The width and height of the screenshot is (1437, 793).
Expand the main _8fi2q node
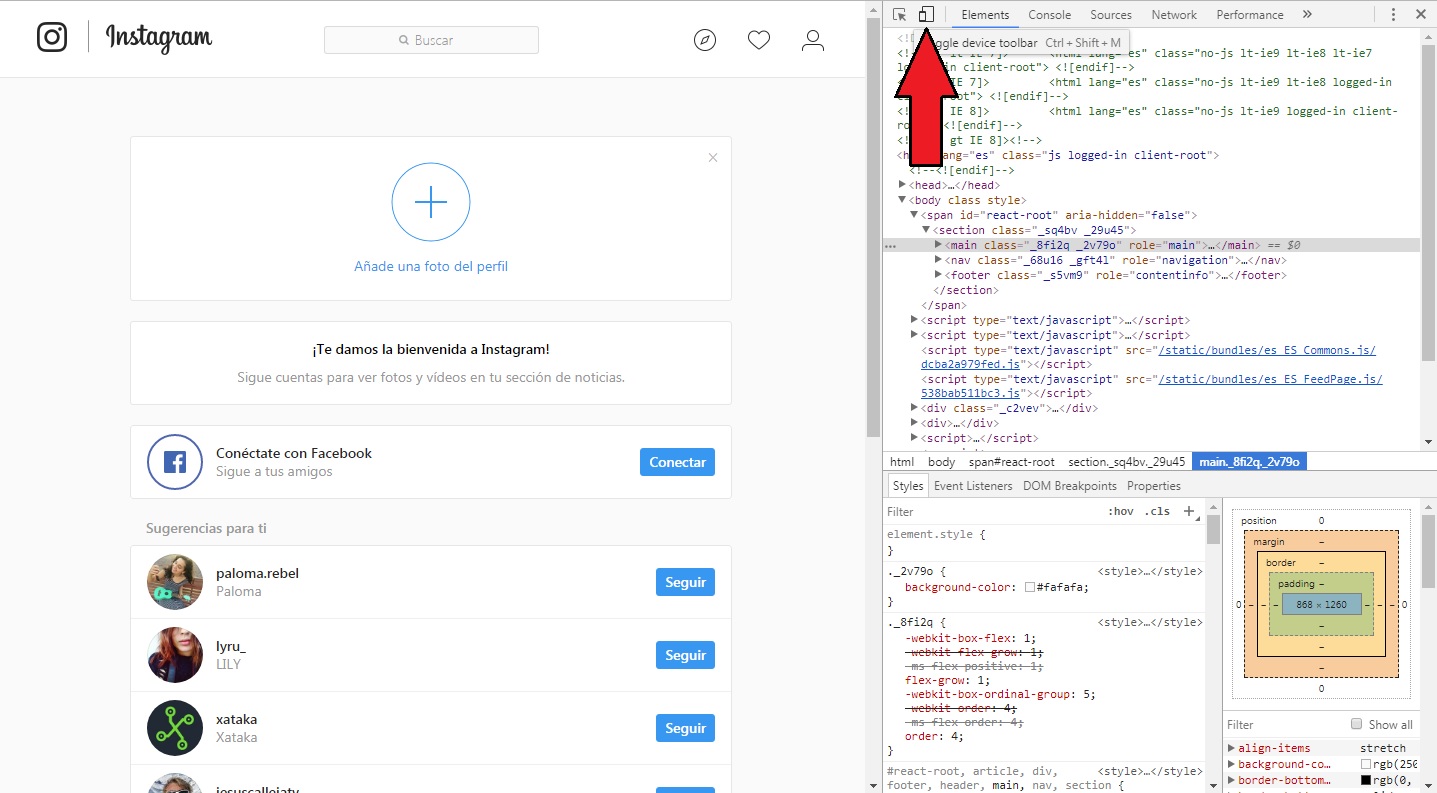[x=938, y=245]
